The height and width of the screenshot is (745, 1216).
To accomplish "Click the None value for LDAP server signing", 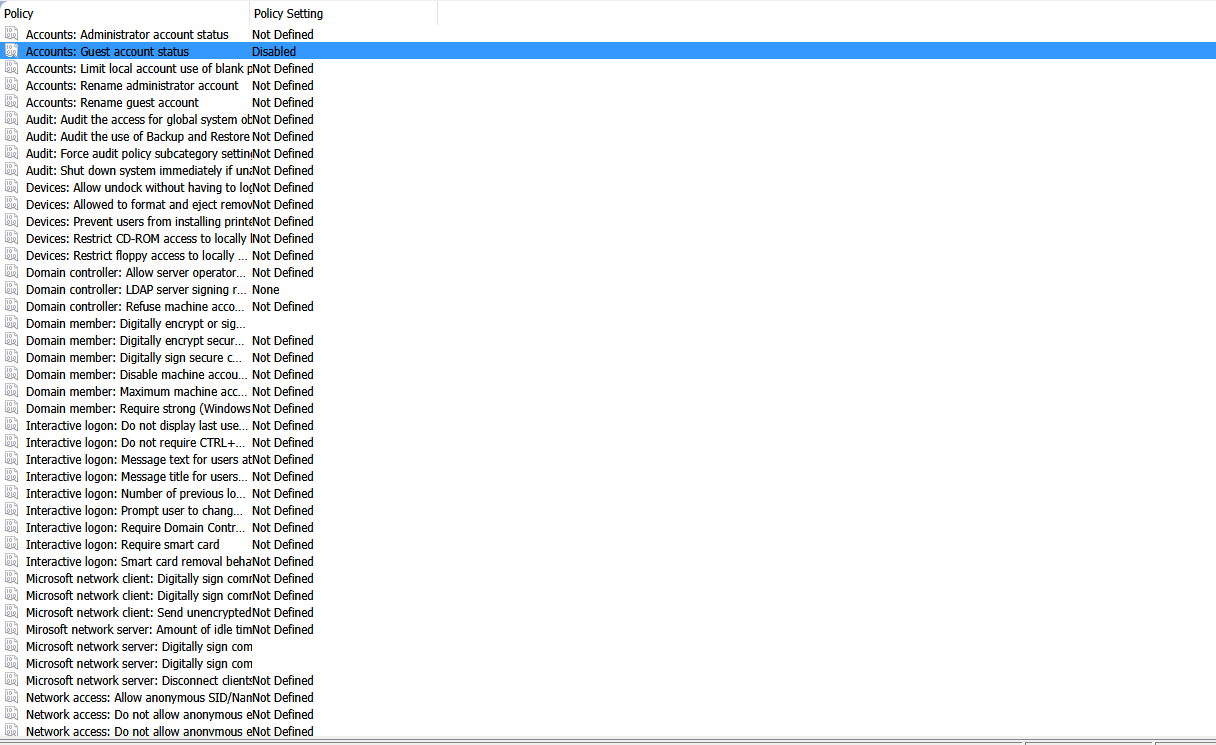I will (266, 289).
